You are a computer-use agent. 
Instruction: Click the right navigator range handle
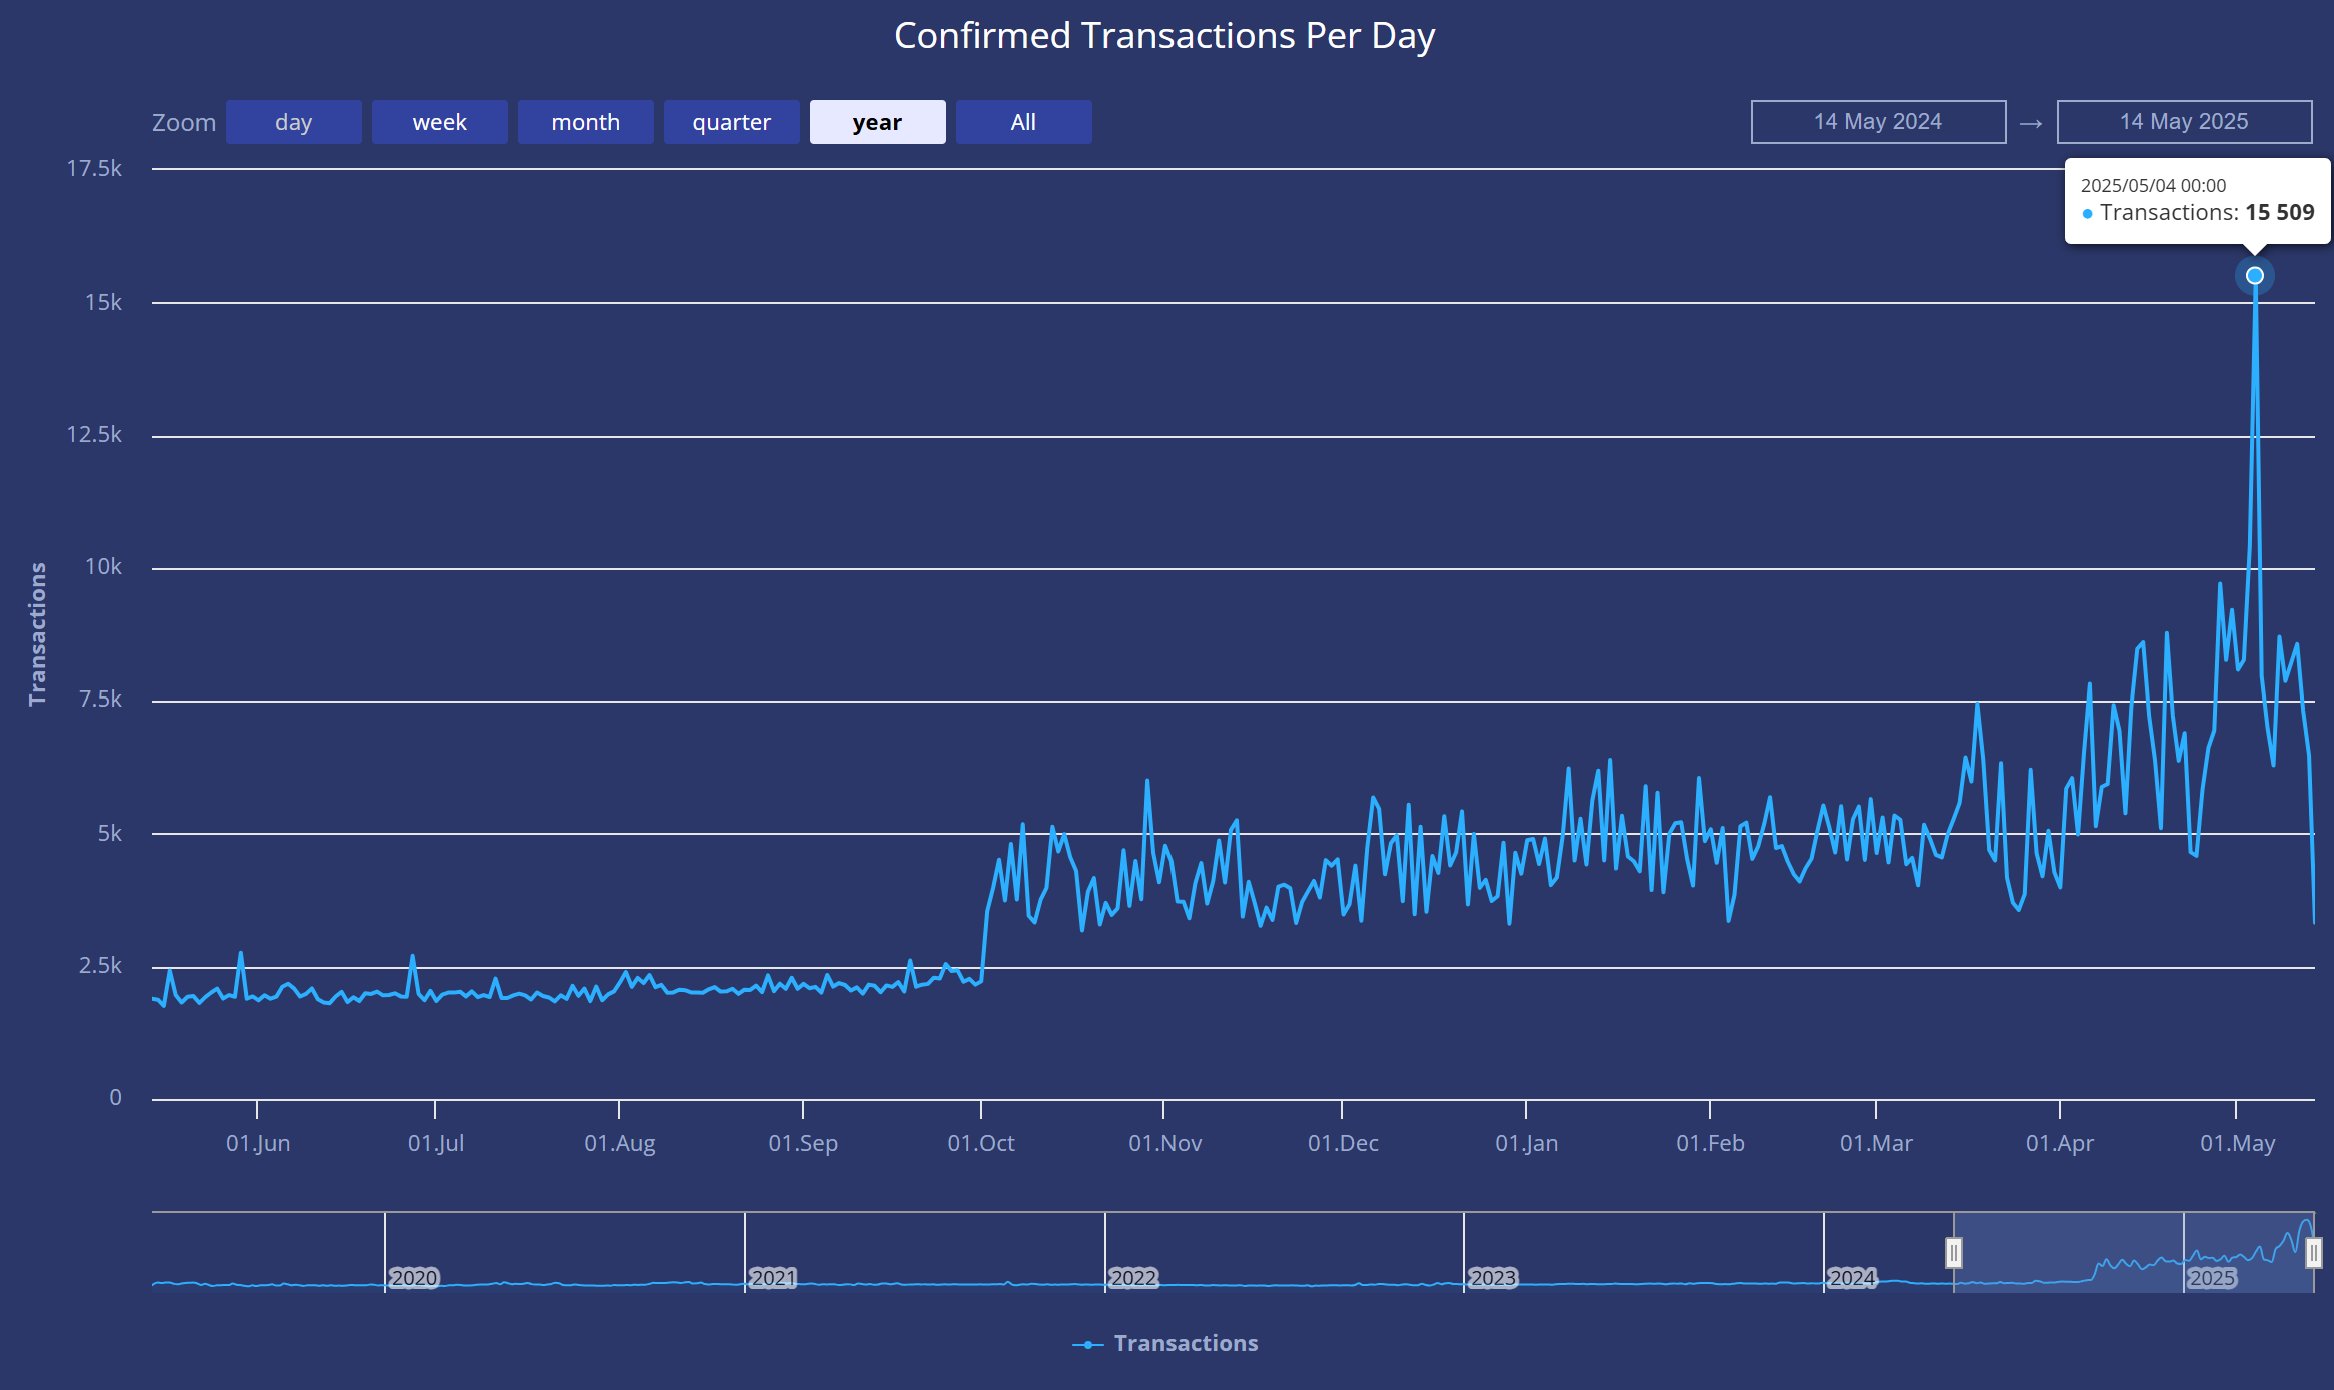coord(2313,1252)
